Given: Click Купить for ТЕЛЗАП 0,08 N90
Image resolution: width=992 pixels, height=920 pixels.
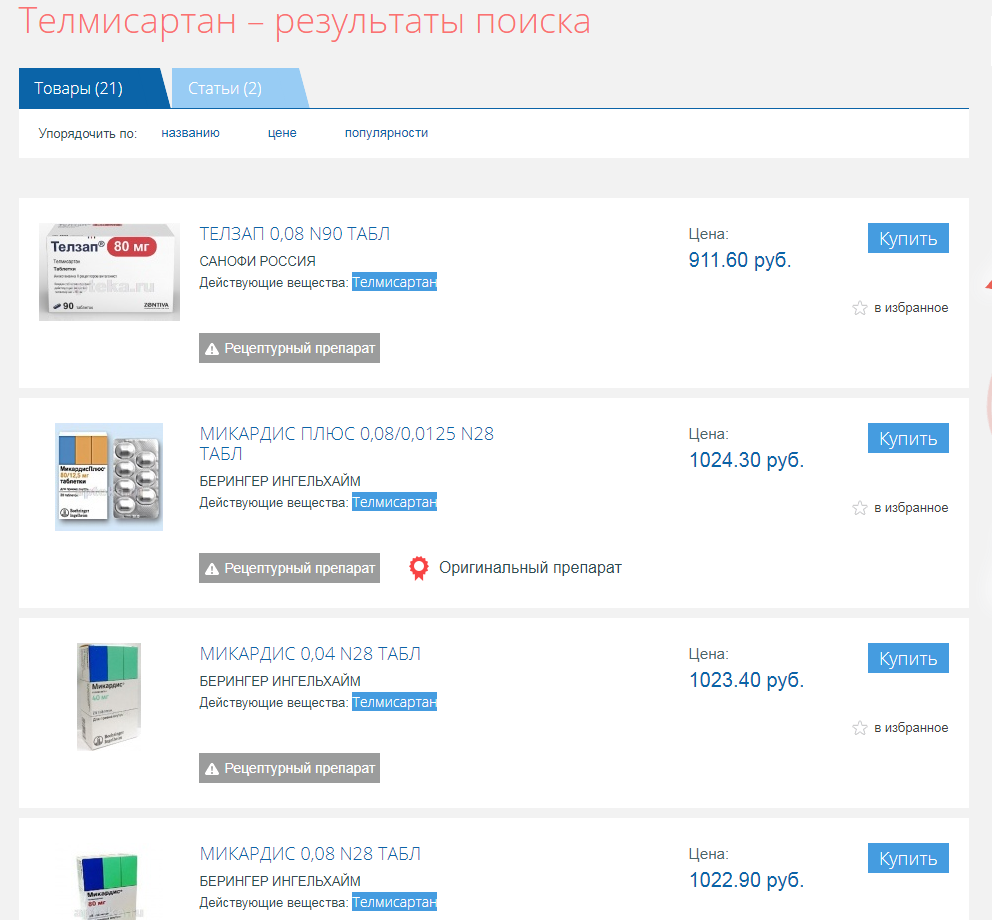Looking at the screenshot, I should pos(907,238).
